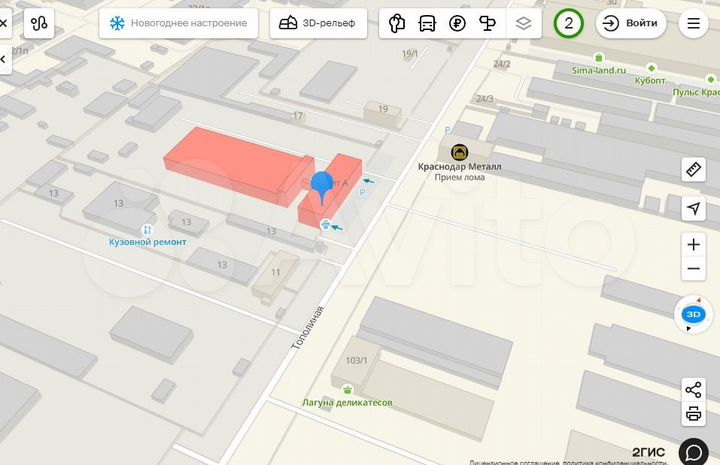Locate me with the navigation arrow
720x465 pixels.
click(x=693, y=208)
